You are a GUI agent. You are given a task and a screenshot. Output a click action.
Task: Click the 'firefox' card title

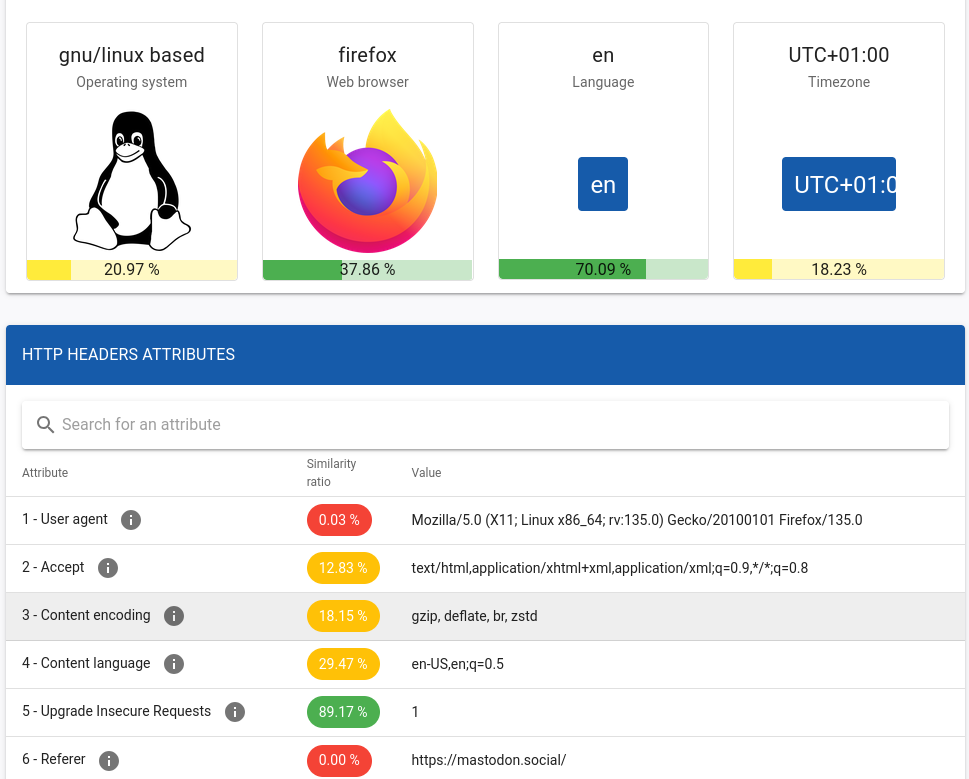pyautogui.click(x=368, y=55)
